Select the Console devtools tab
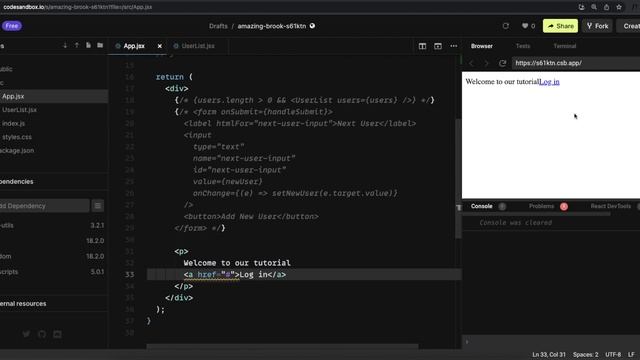640x360 pixels. click(x=482, y=207)
